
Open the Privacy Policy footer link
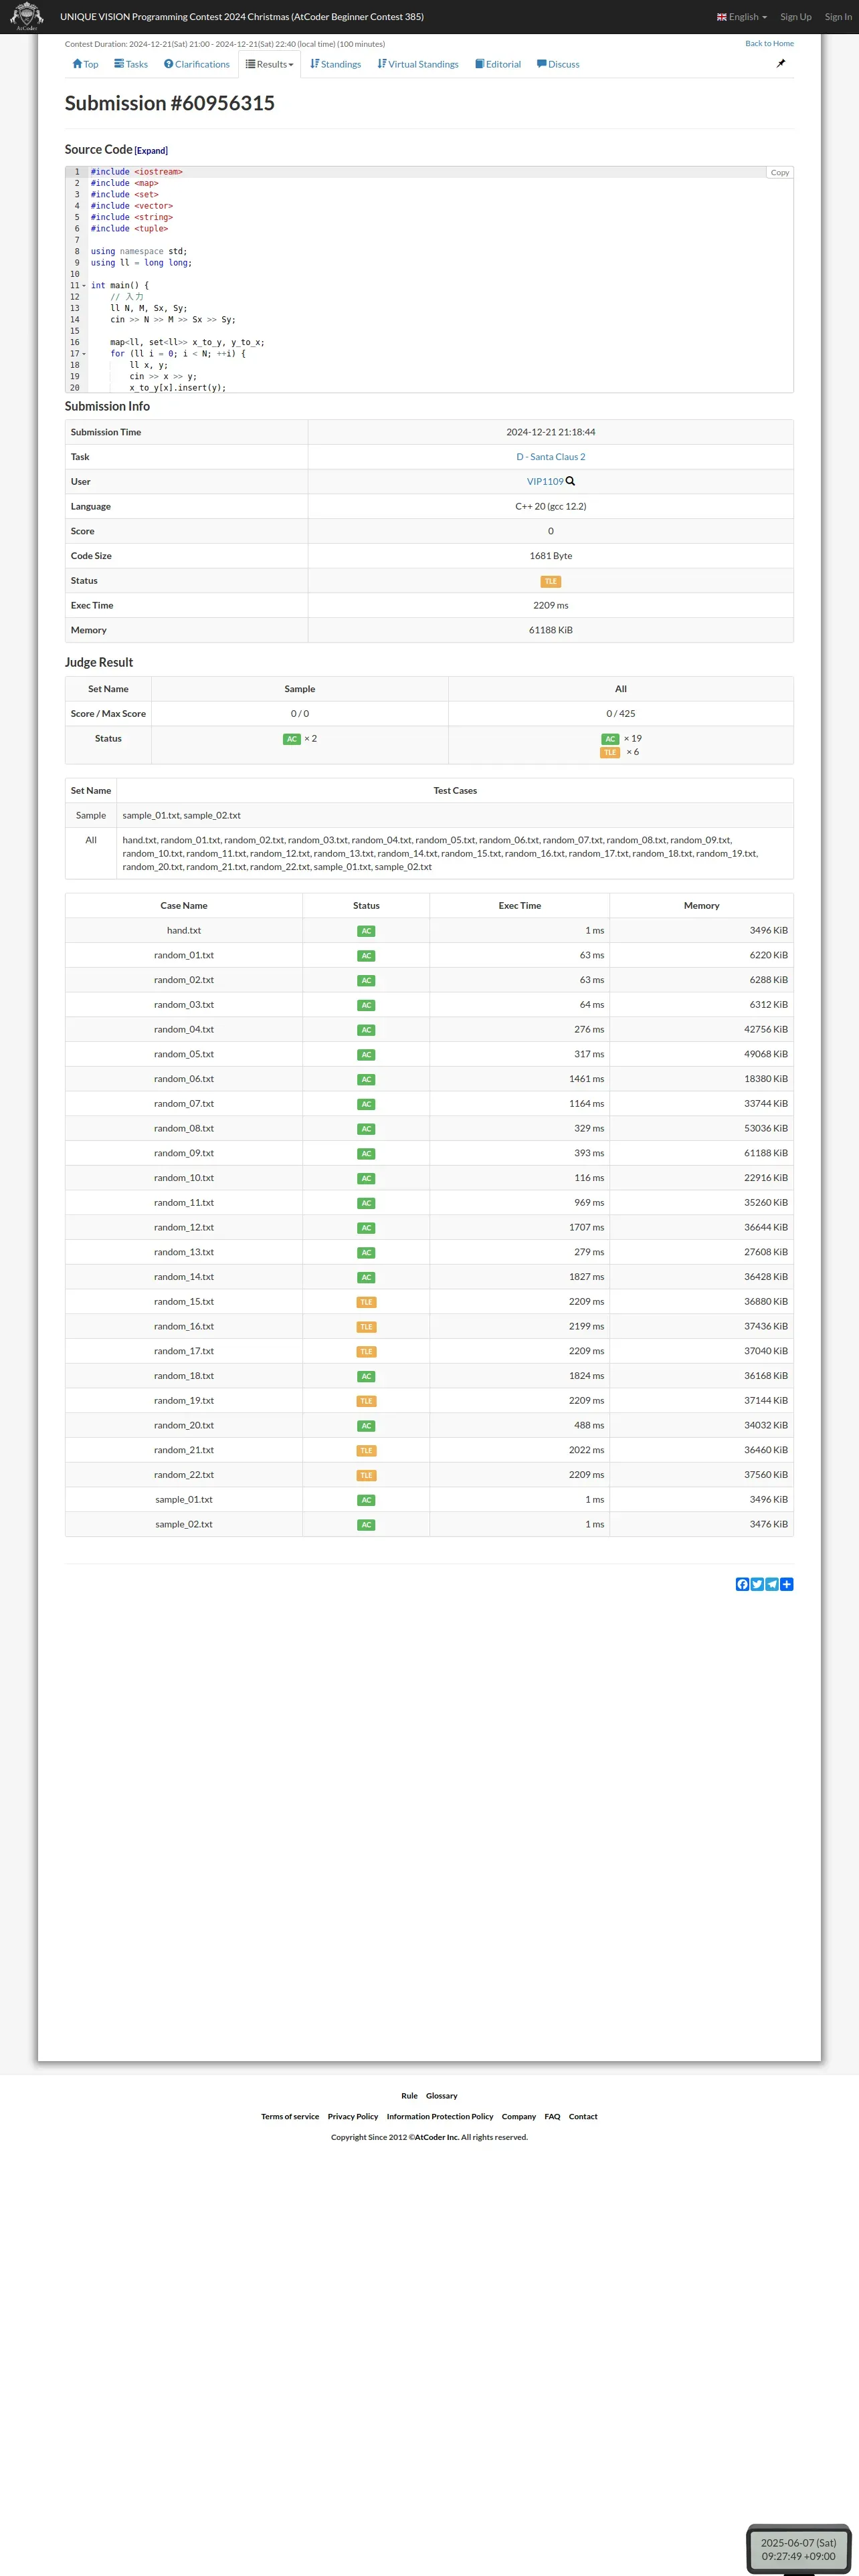point(353,2116)
